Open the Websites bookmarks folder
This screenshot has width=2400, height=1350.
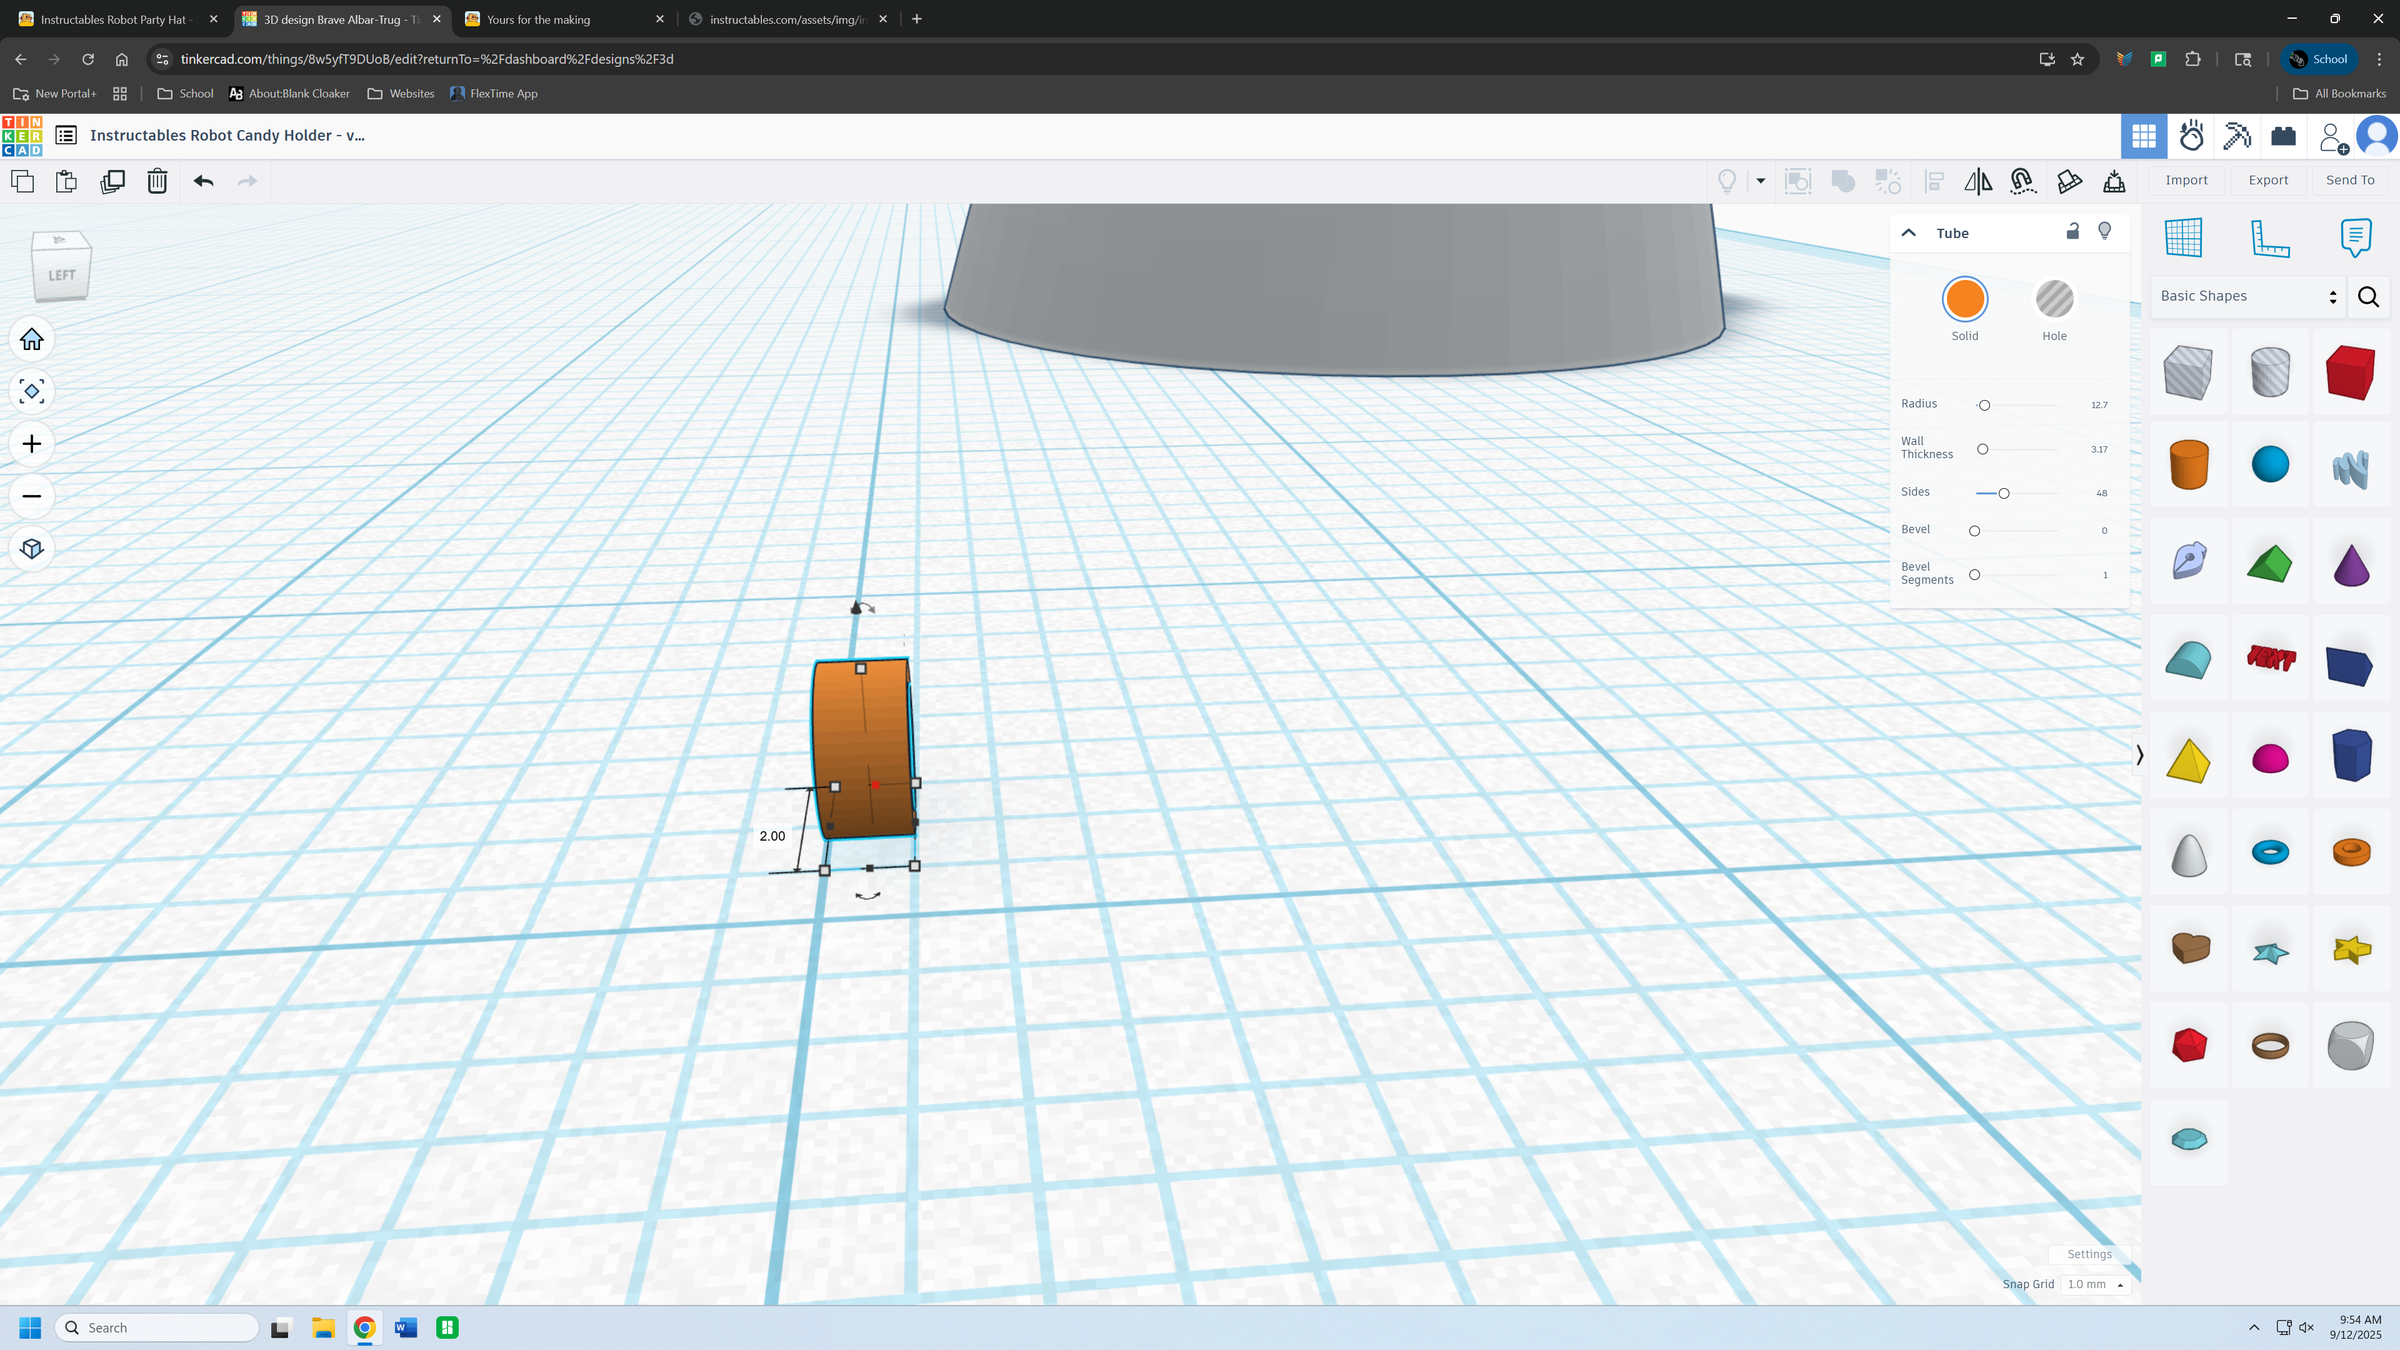click(x=401, y=93)
